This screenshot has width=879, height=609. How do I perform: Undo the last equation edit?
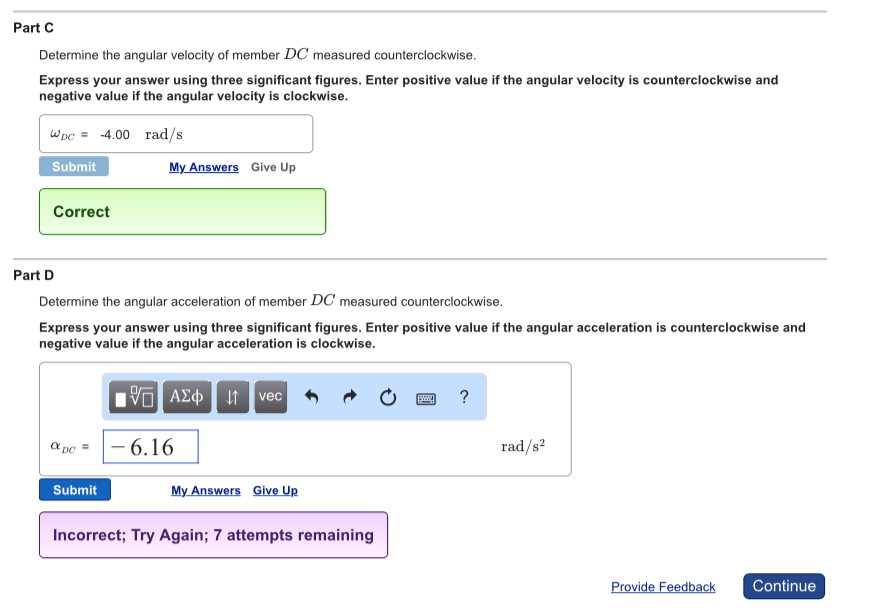311,397
